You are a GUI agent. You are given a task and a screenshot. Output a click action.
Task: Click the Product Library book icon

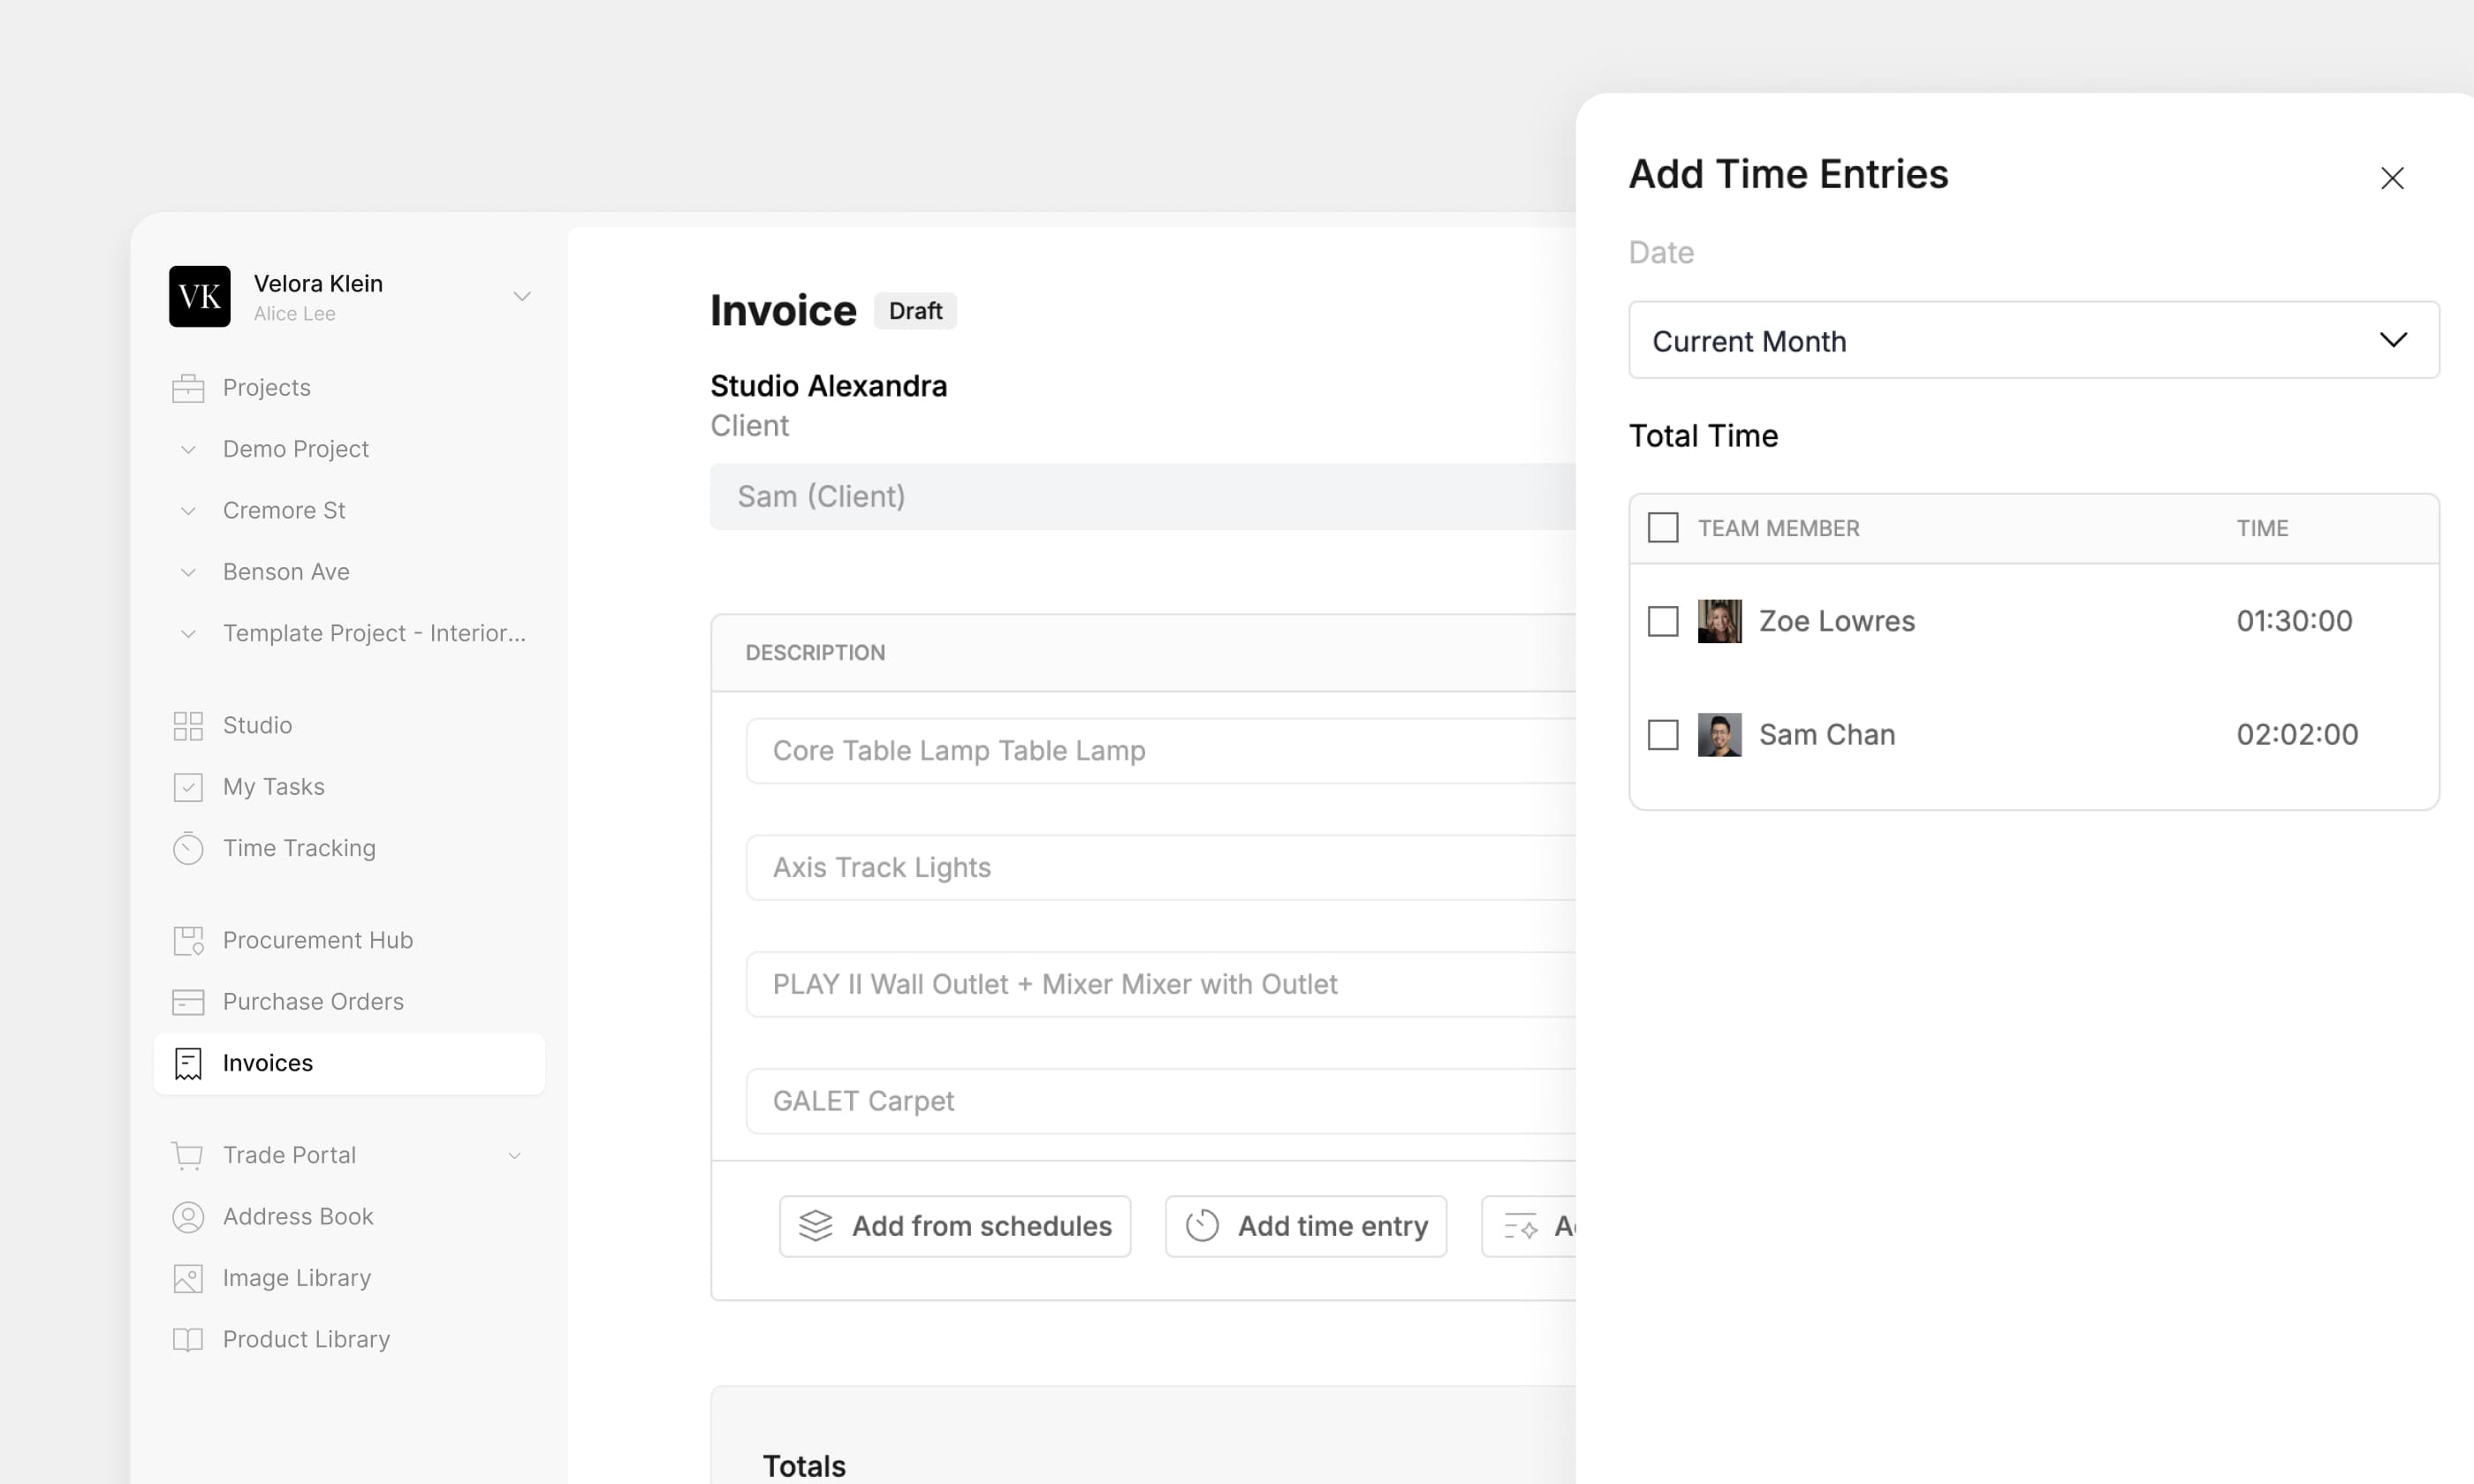188,1340
